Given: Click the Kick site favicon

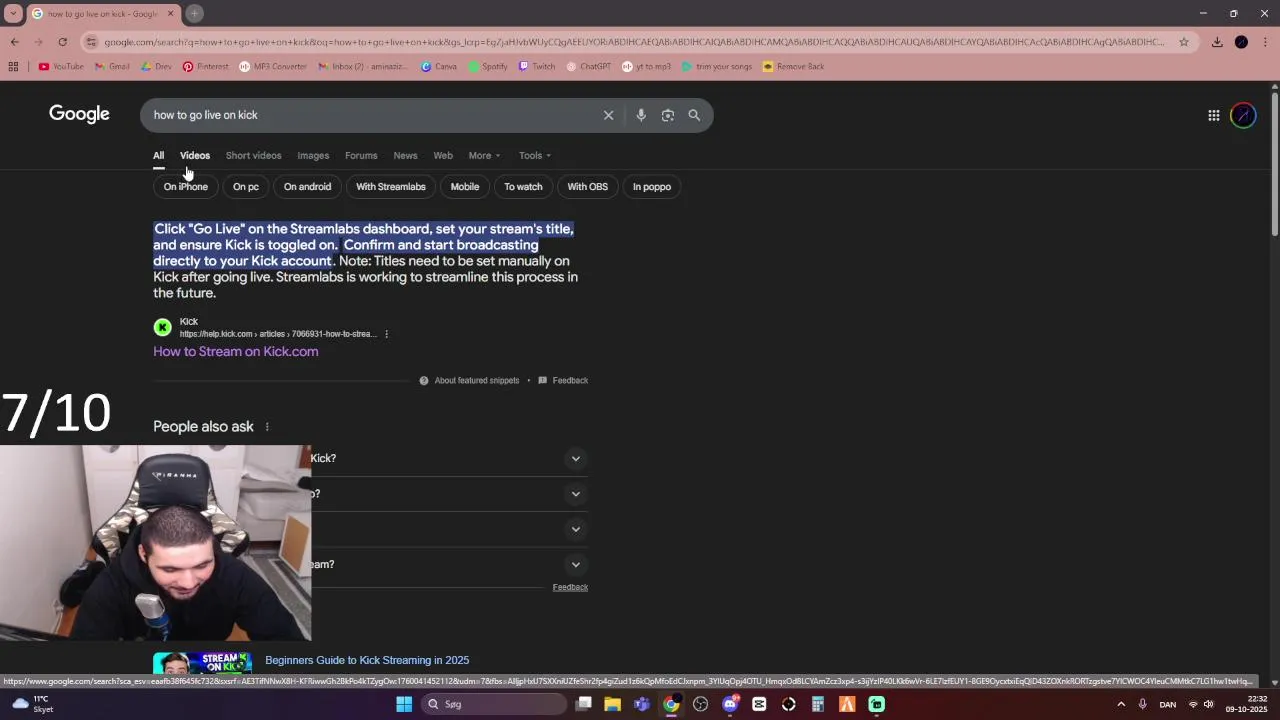Looking at the screenshot, I should click(x=162, y=328).
